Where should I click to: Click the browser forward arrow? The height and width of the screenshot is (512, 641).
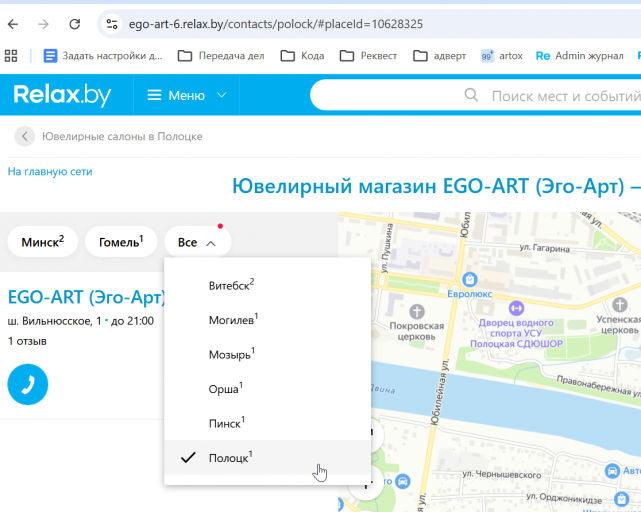(43, 24)
